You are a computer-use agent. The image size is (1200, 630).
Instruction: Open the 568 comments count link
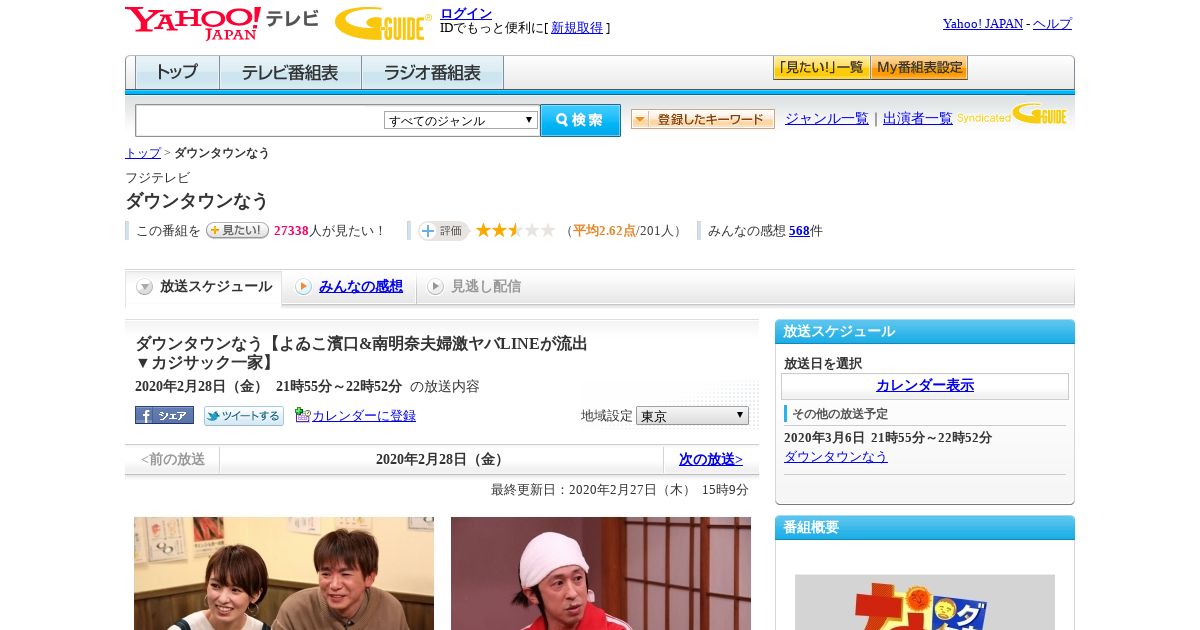pyautogui.click(x=799, y=231)
